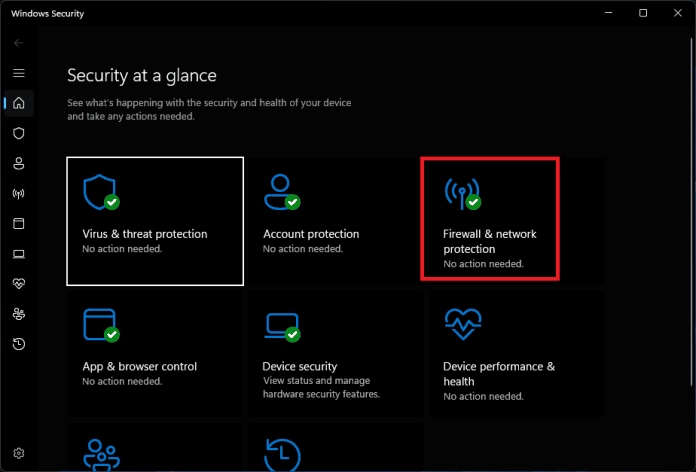Open Device performance & health heart sidebar icon
This screenshot has width=696, height=472.
click(18, 284)
